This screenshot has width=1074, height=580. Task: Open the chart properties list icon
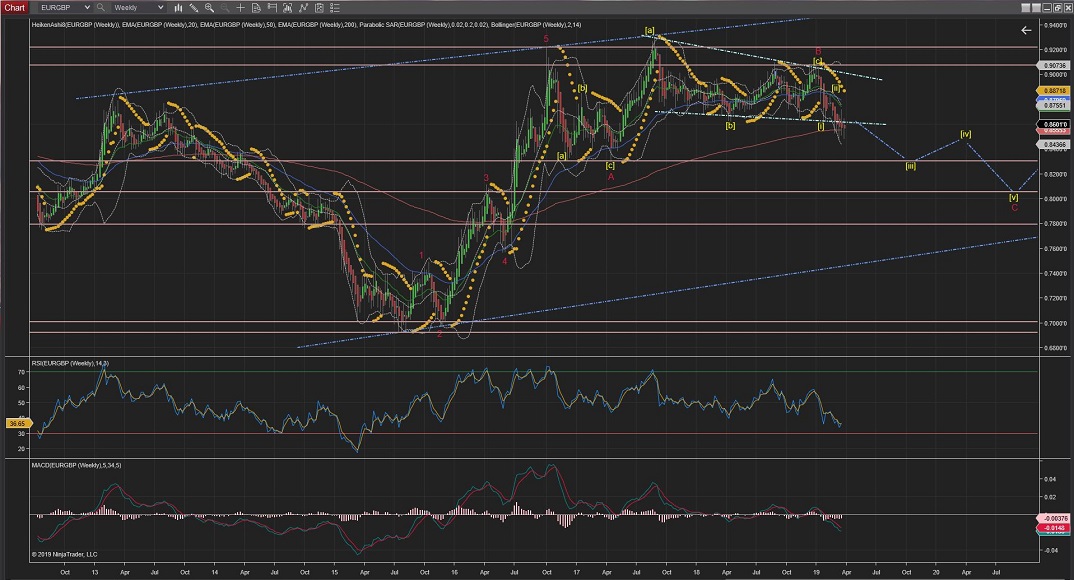335,8
